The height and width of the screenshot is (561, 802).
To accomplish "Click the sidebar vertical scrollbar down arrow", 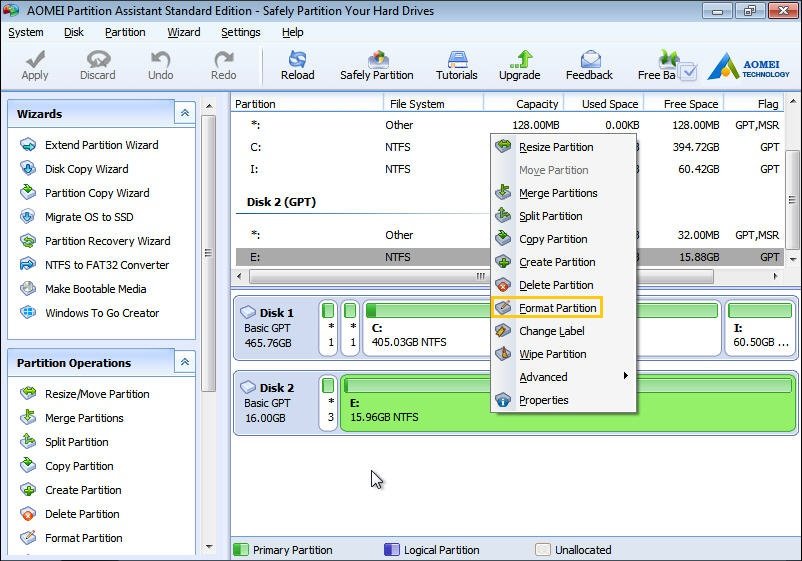I will point(209,547).
